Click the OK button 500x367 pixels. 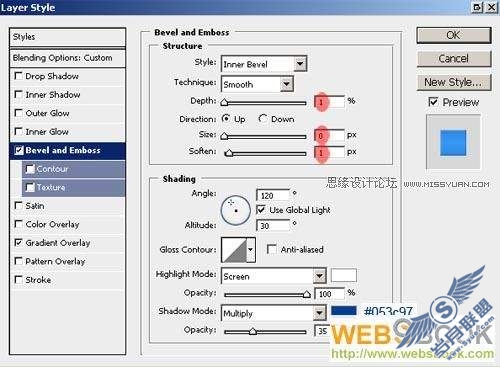[x=454, y=35]
